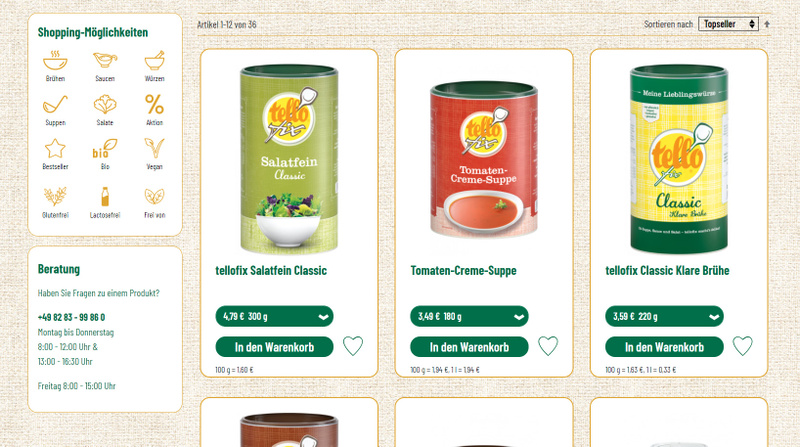Select the Salate lettuce icon
Viewport: 800px width, 447px height.
tap(105, 105)
